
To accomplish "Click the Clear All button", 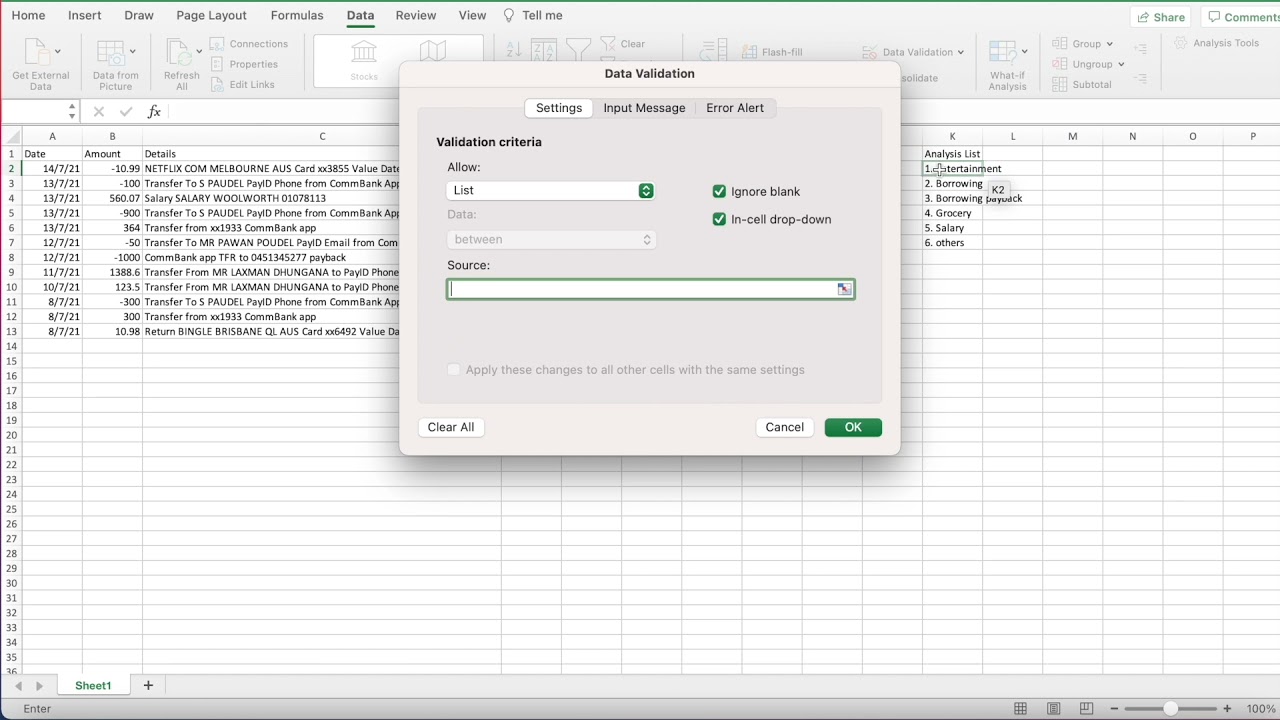I will point(451,427).
